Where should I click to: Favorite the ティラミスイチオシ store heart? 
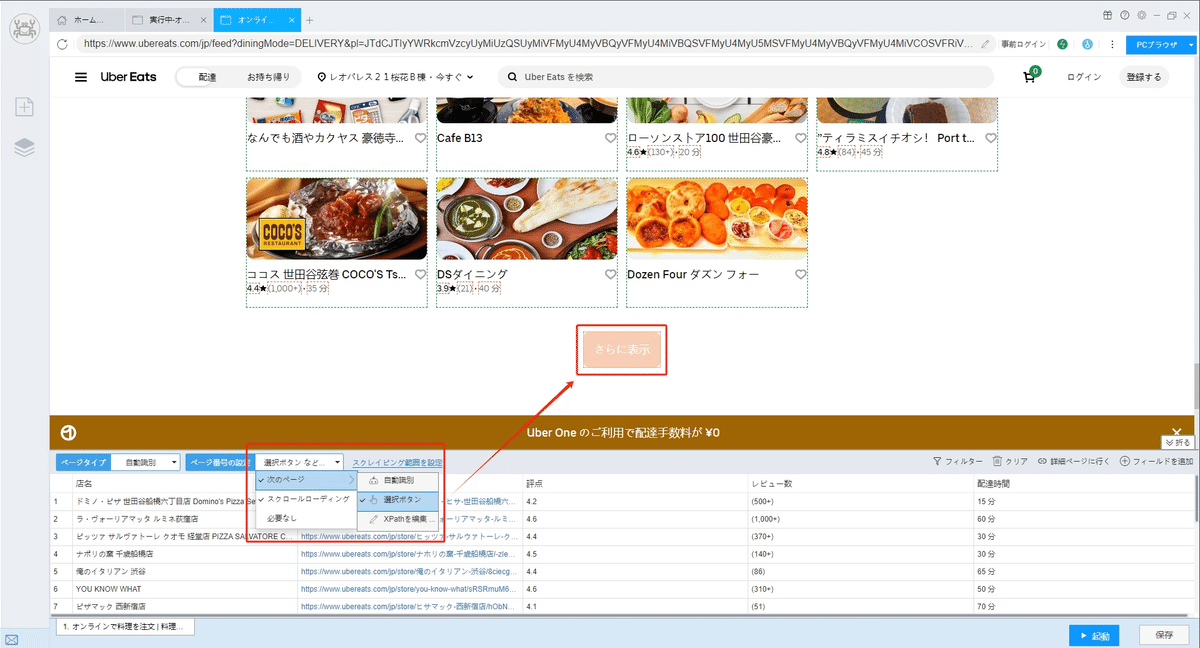[x=991, y=138]
